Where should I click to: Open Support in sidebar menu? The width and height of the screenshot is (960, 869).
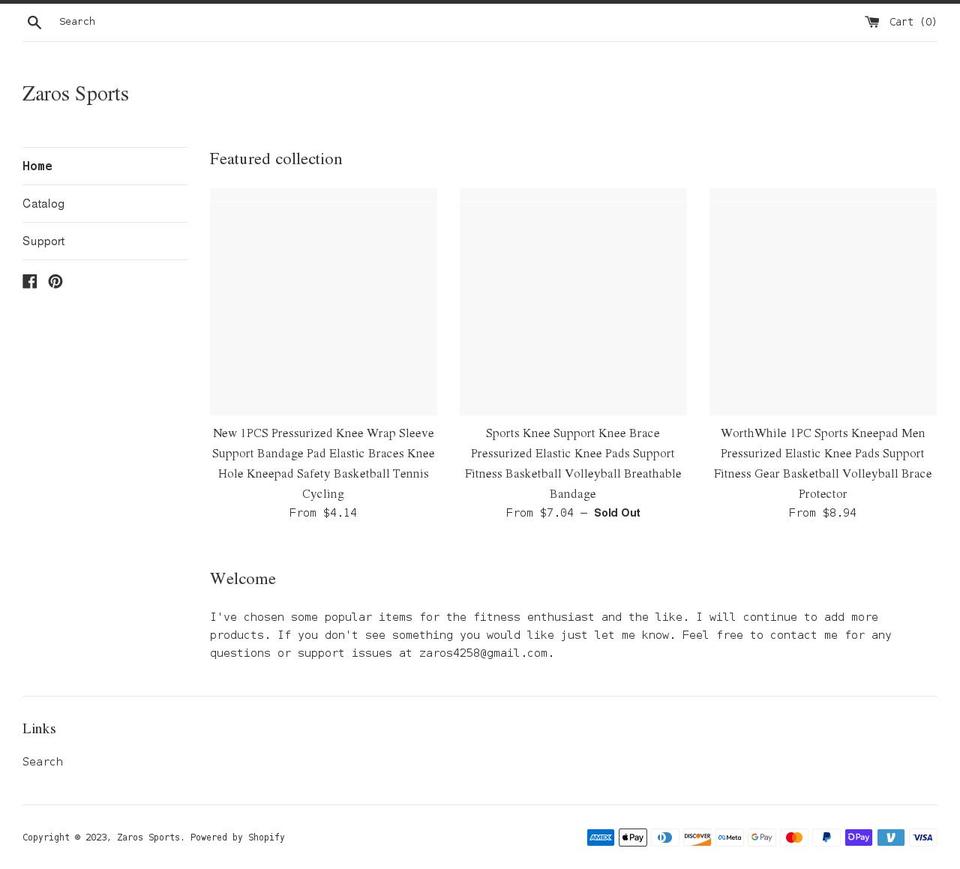click(43, 241)
